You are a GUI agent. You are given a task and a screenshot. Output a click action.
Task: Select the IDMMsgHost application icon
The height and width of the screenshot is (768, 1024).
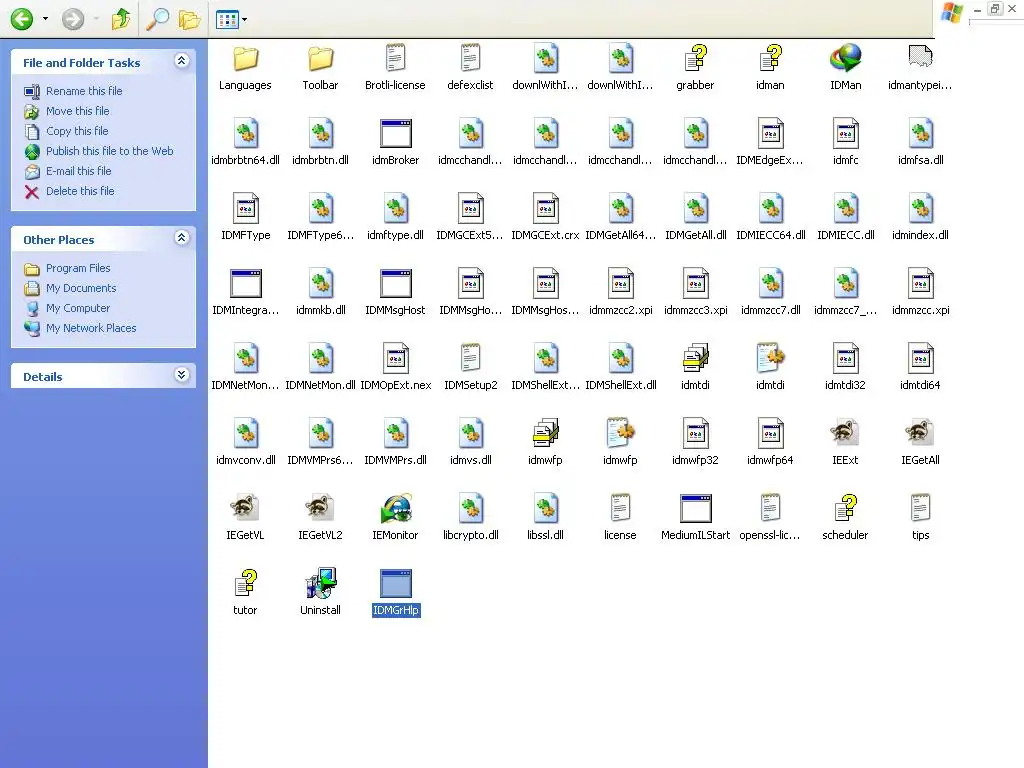[395, 293]
